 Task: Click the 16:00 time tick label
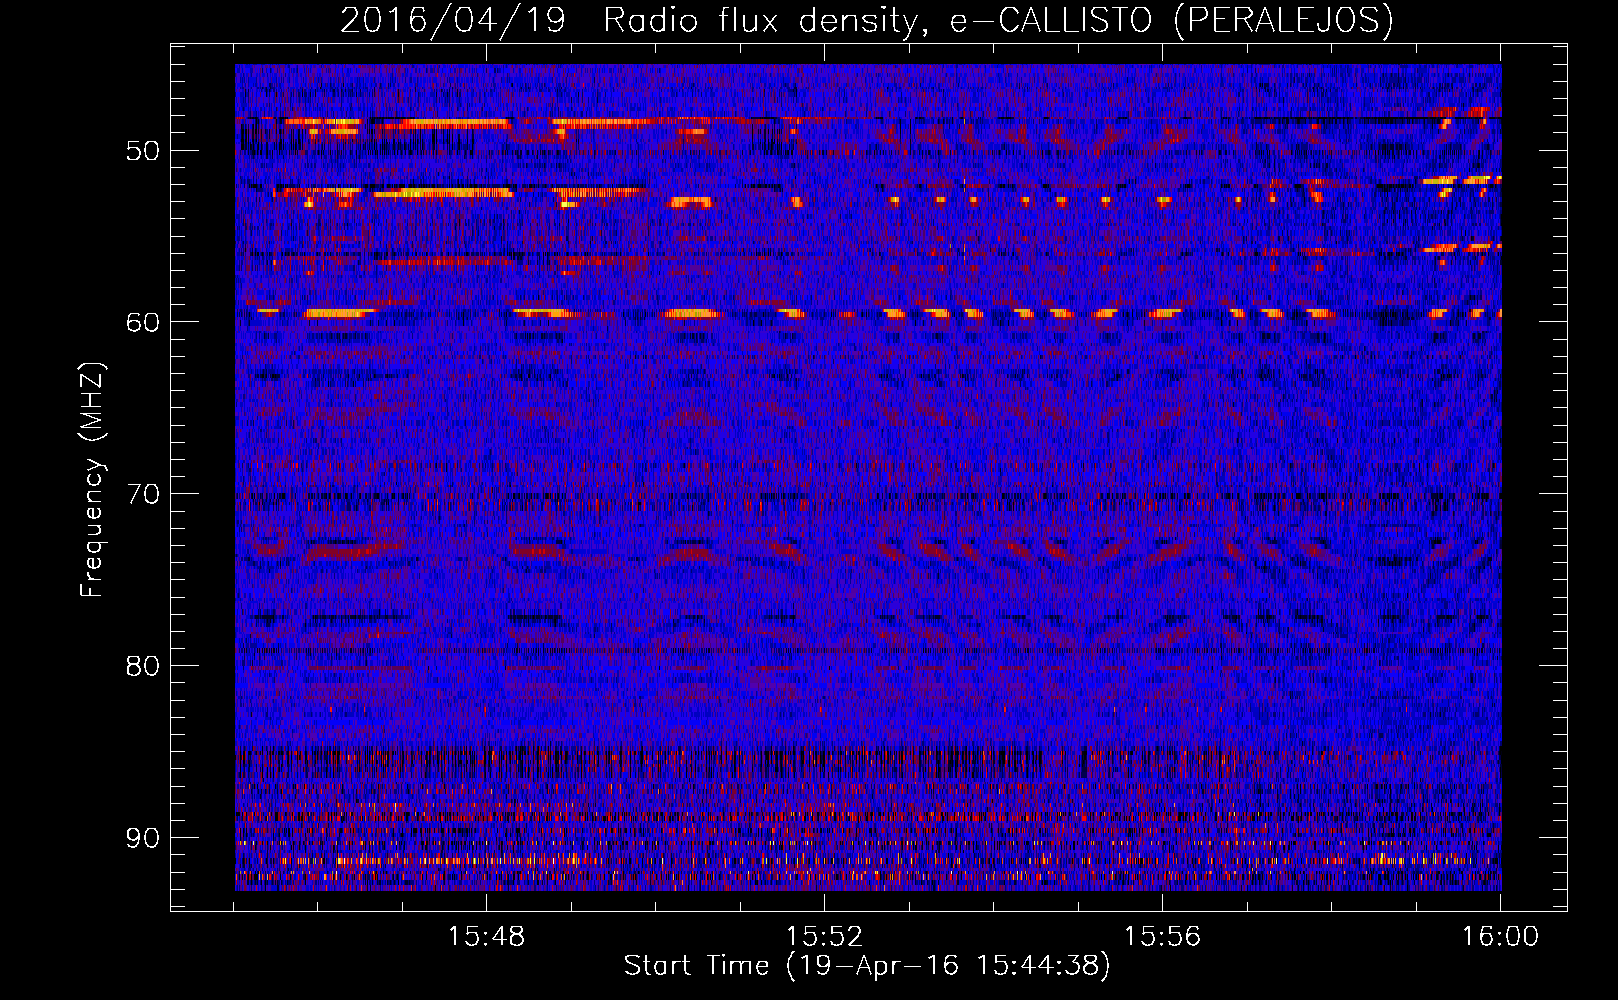[x=1500, y=937]
